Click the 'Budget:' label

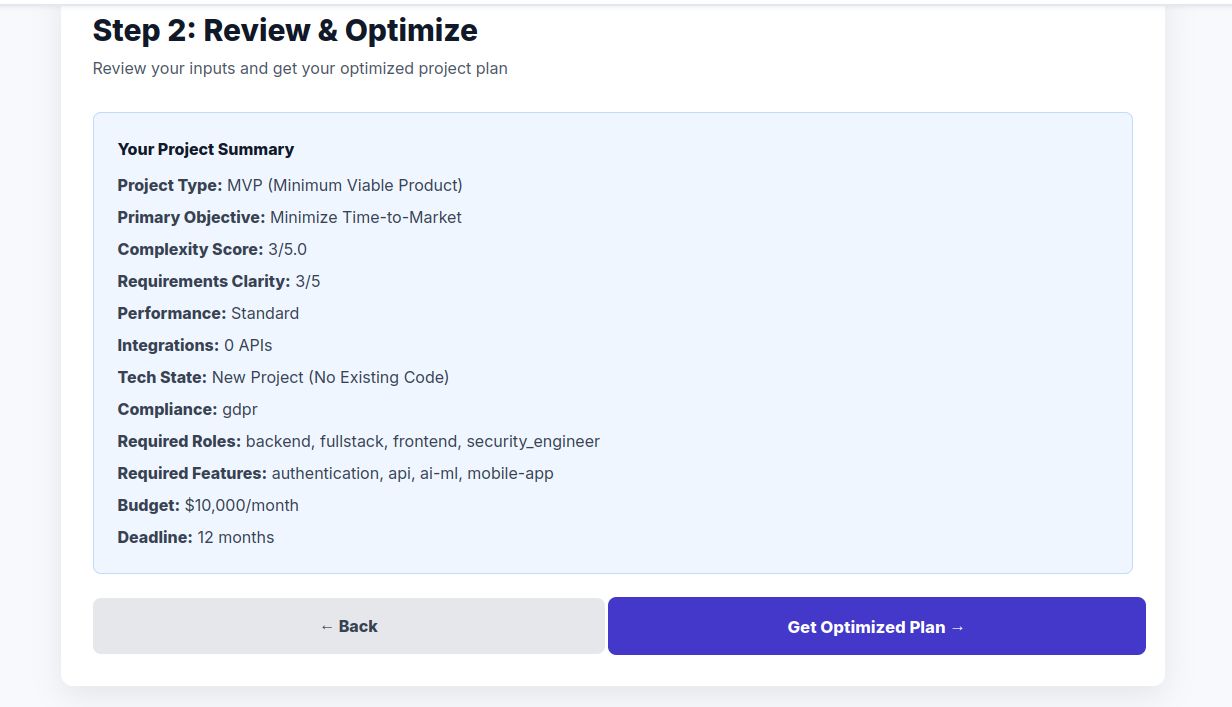tap(149, 505)
